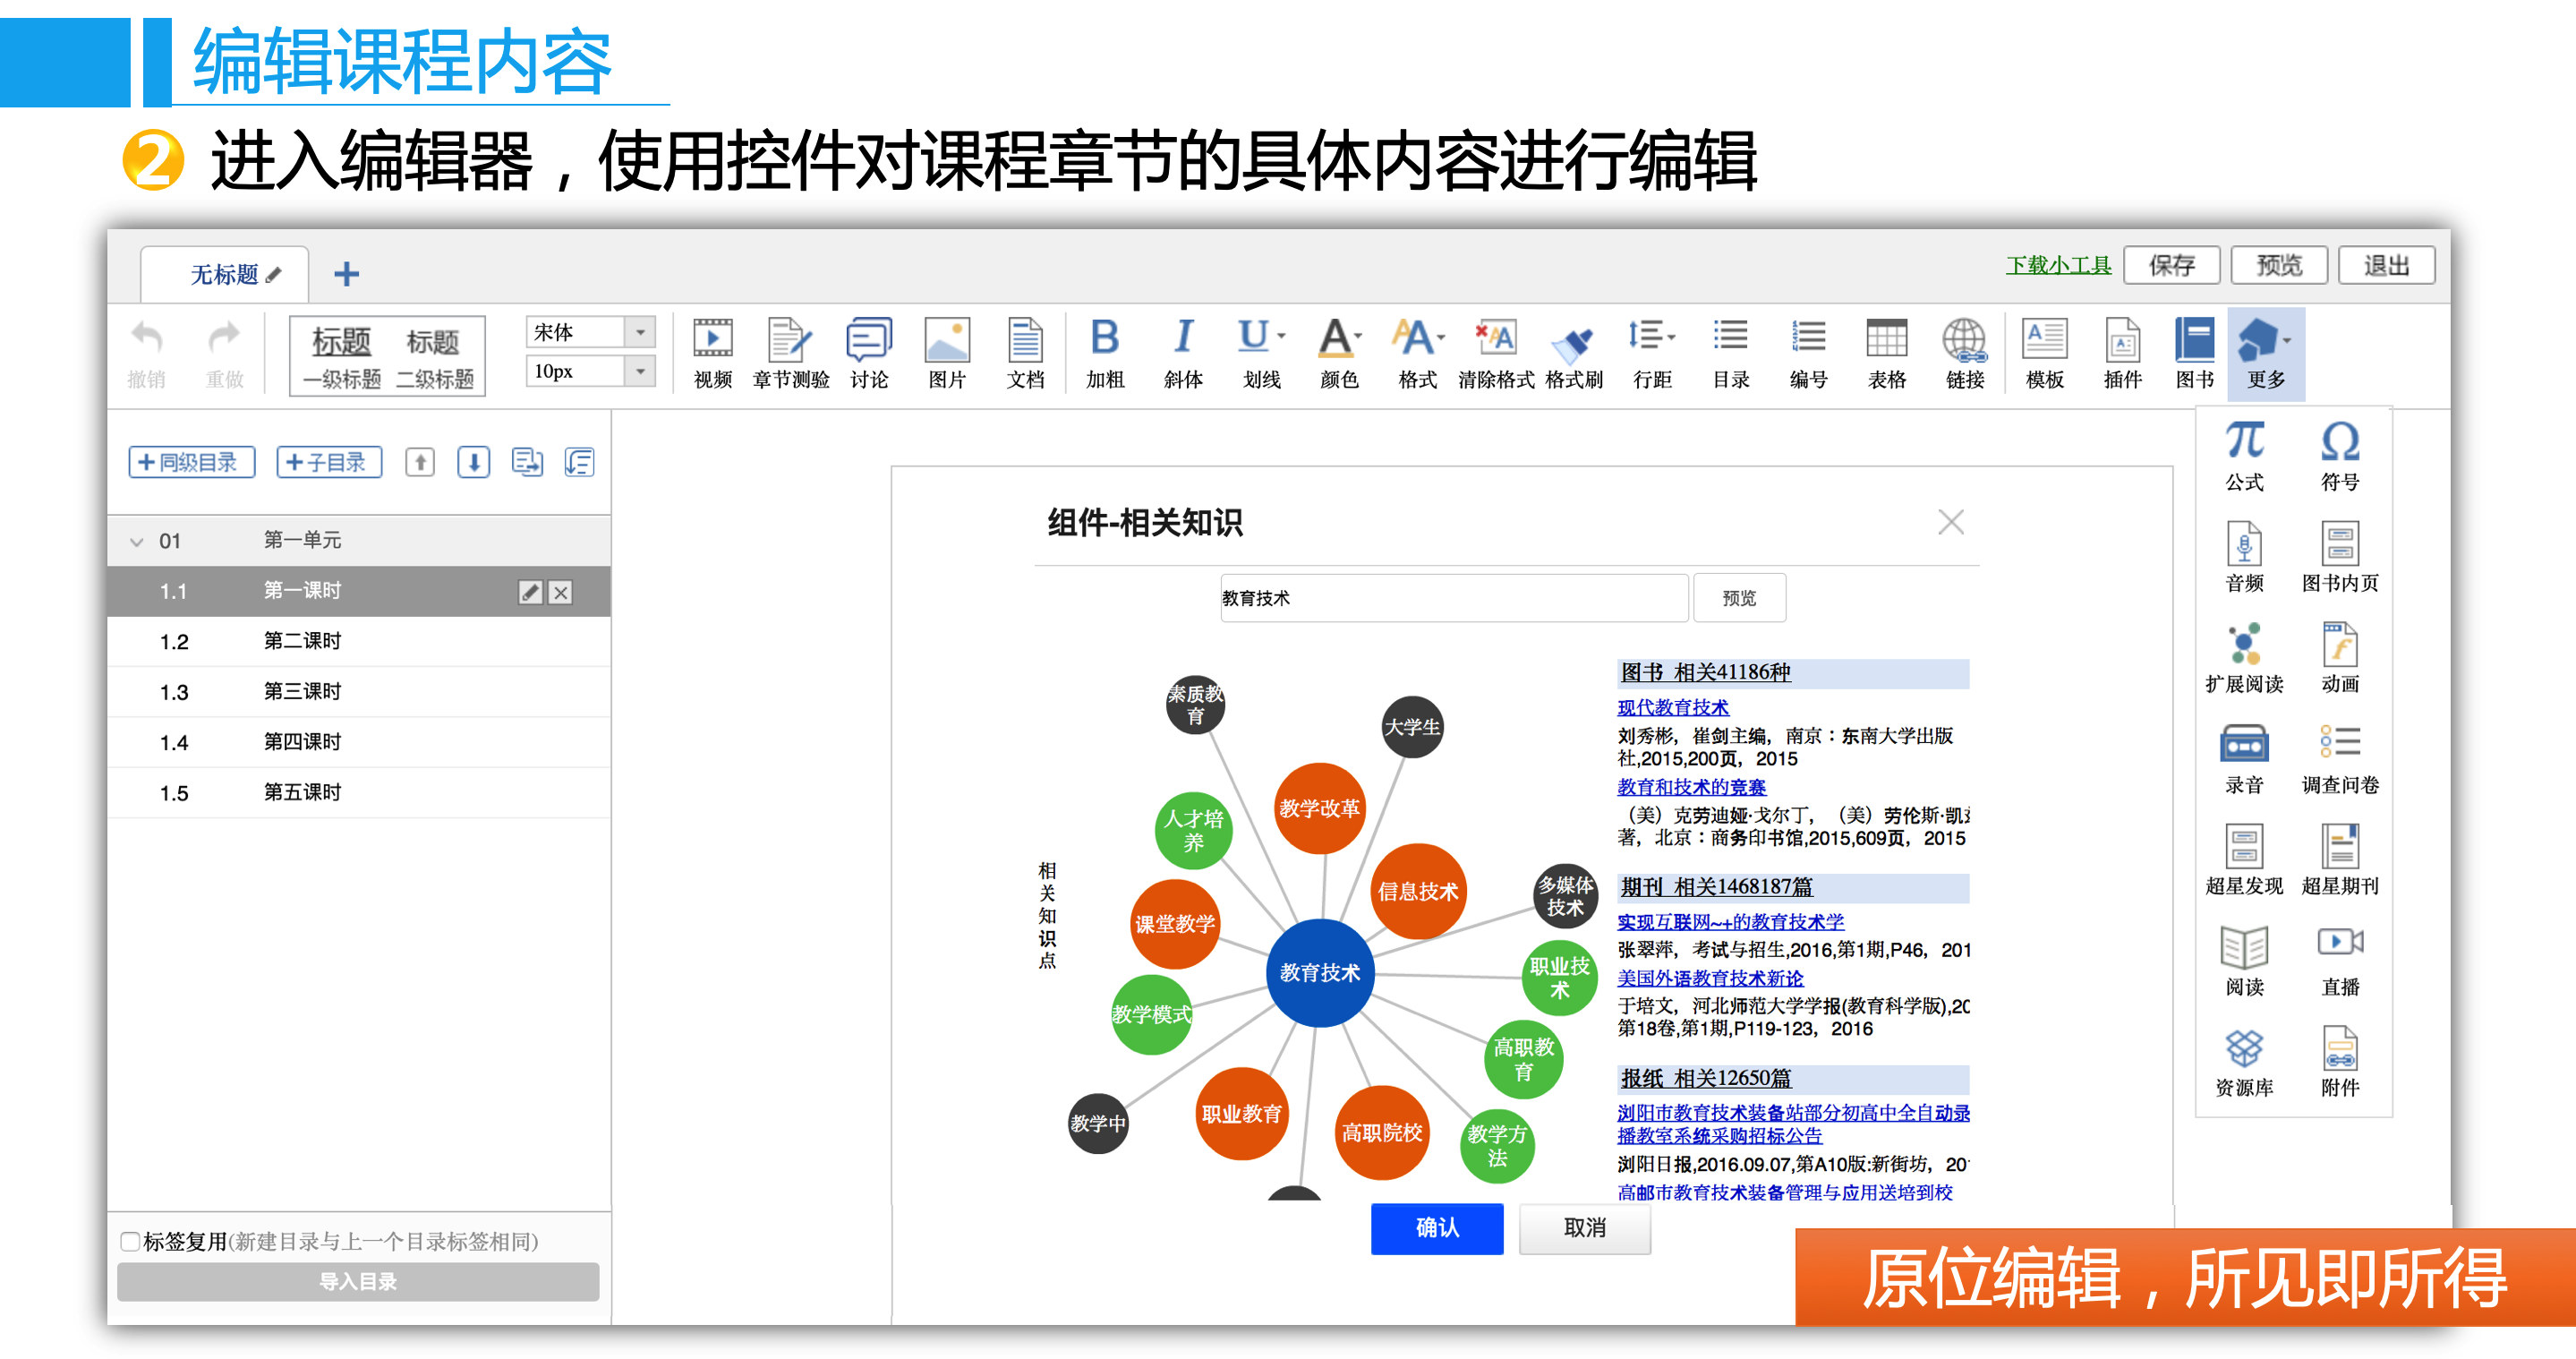Select chapter 1.3 第三课时
The height and width of the screenshot is (1359, 2576).
[x=302, y=691]
